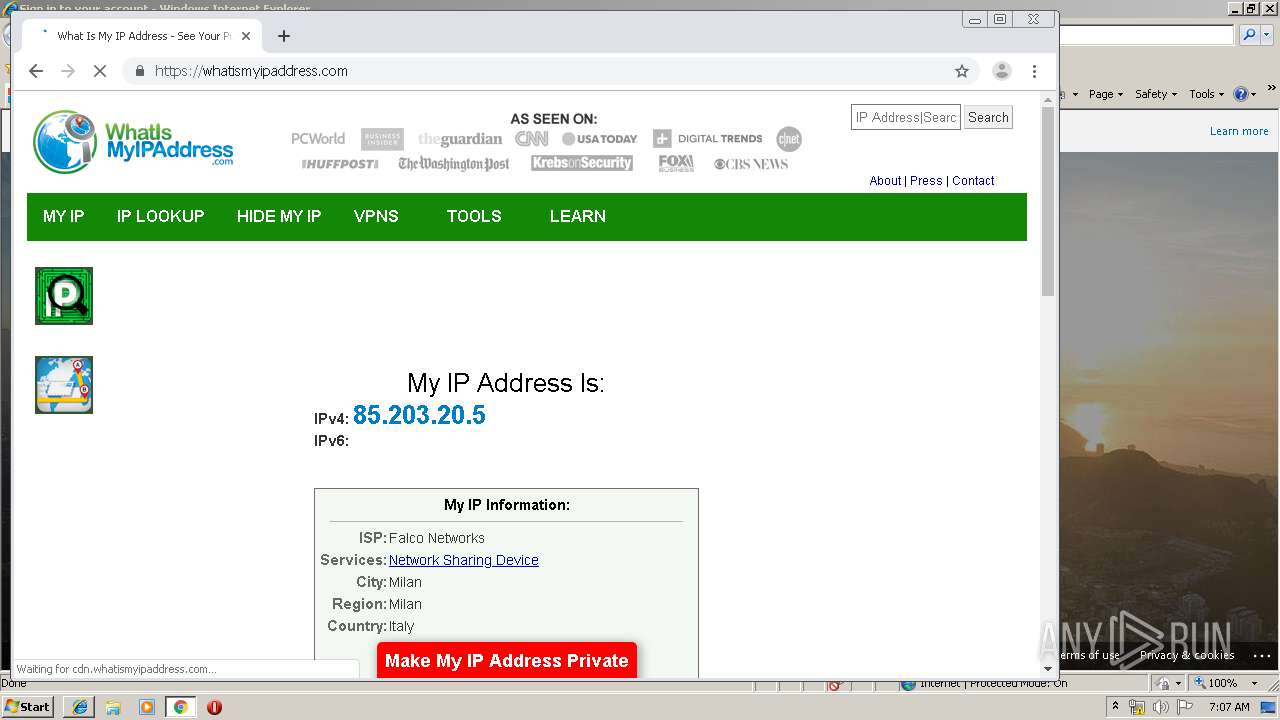The image size is (1280, 720).
Task: Click the Washington Post logo
Action: click(454, 164)
